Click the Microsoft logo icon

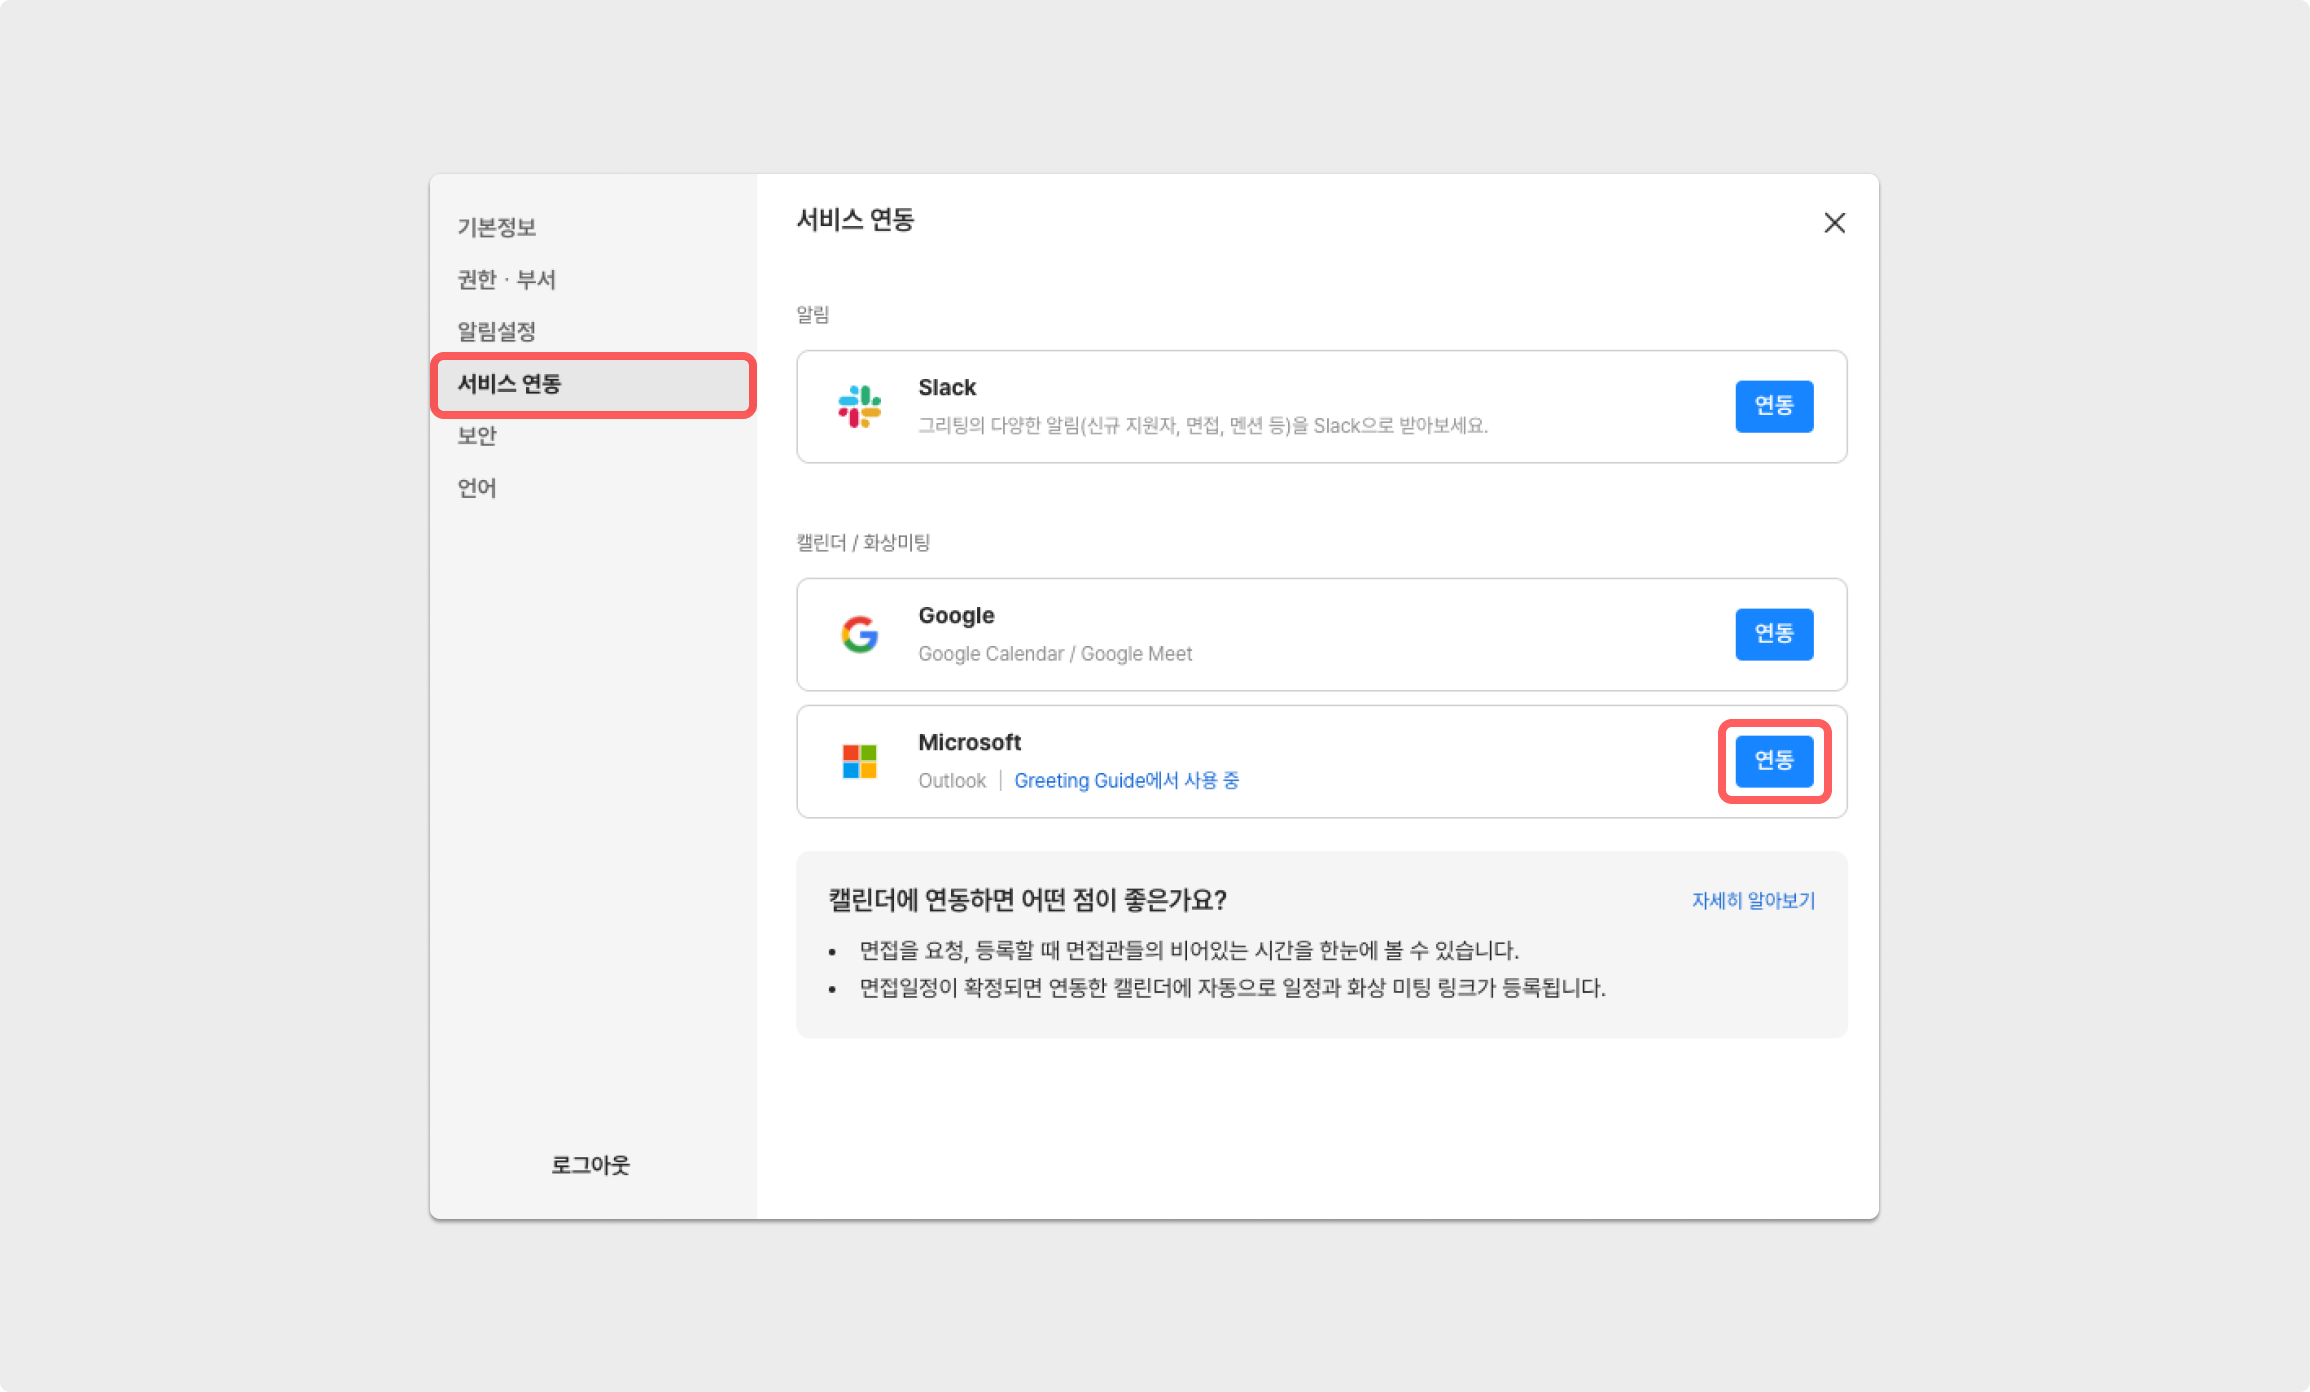859,761
